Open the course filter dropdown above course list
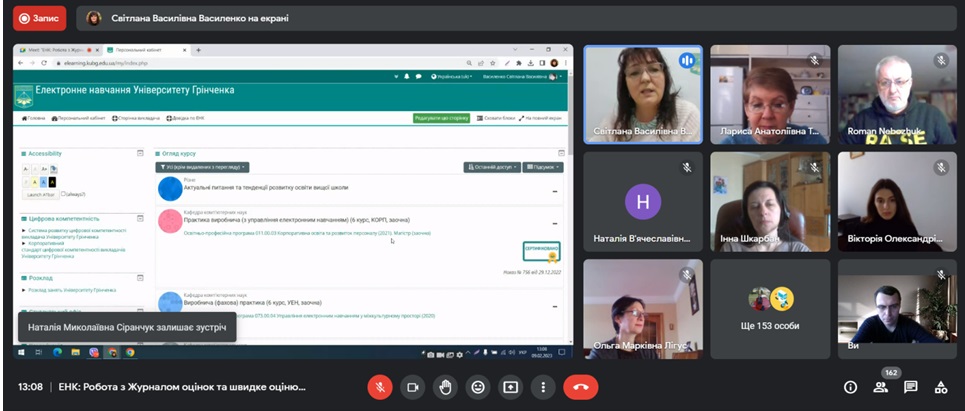This screenshot has height=411, width=965. (203, 167)
